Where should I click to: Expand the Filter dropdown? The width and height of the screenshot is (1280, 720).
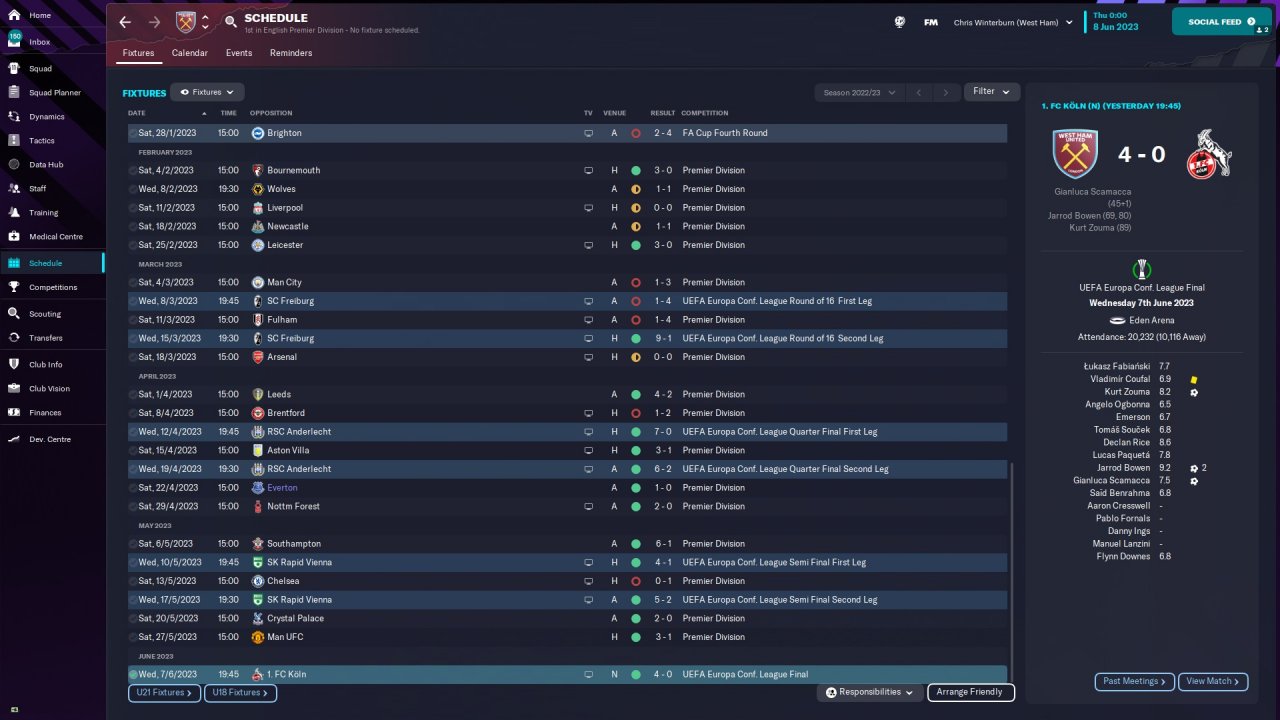coord(991,92)
